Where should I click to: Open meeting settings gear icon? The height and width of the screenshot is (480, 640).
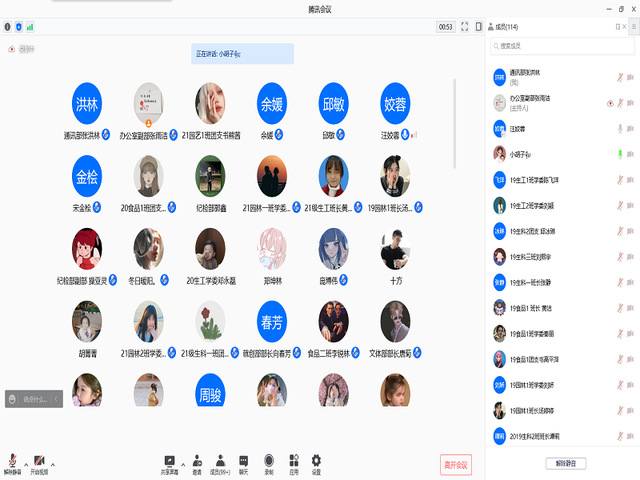click(x=317, y=461)
